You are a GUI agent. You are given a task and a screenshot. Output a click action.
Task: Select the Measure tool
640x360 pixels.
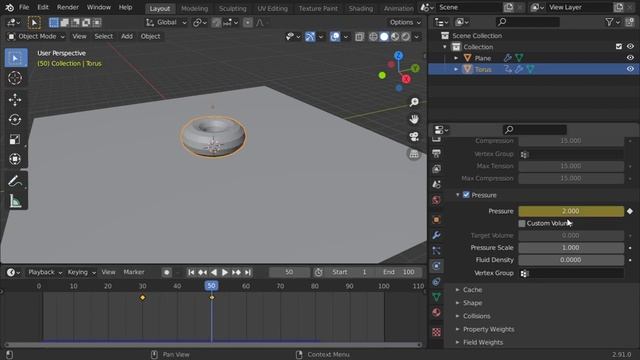(x=16, y=200)
